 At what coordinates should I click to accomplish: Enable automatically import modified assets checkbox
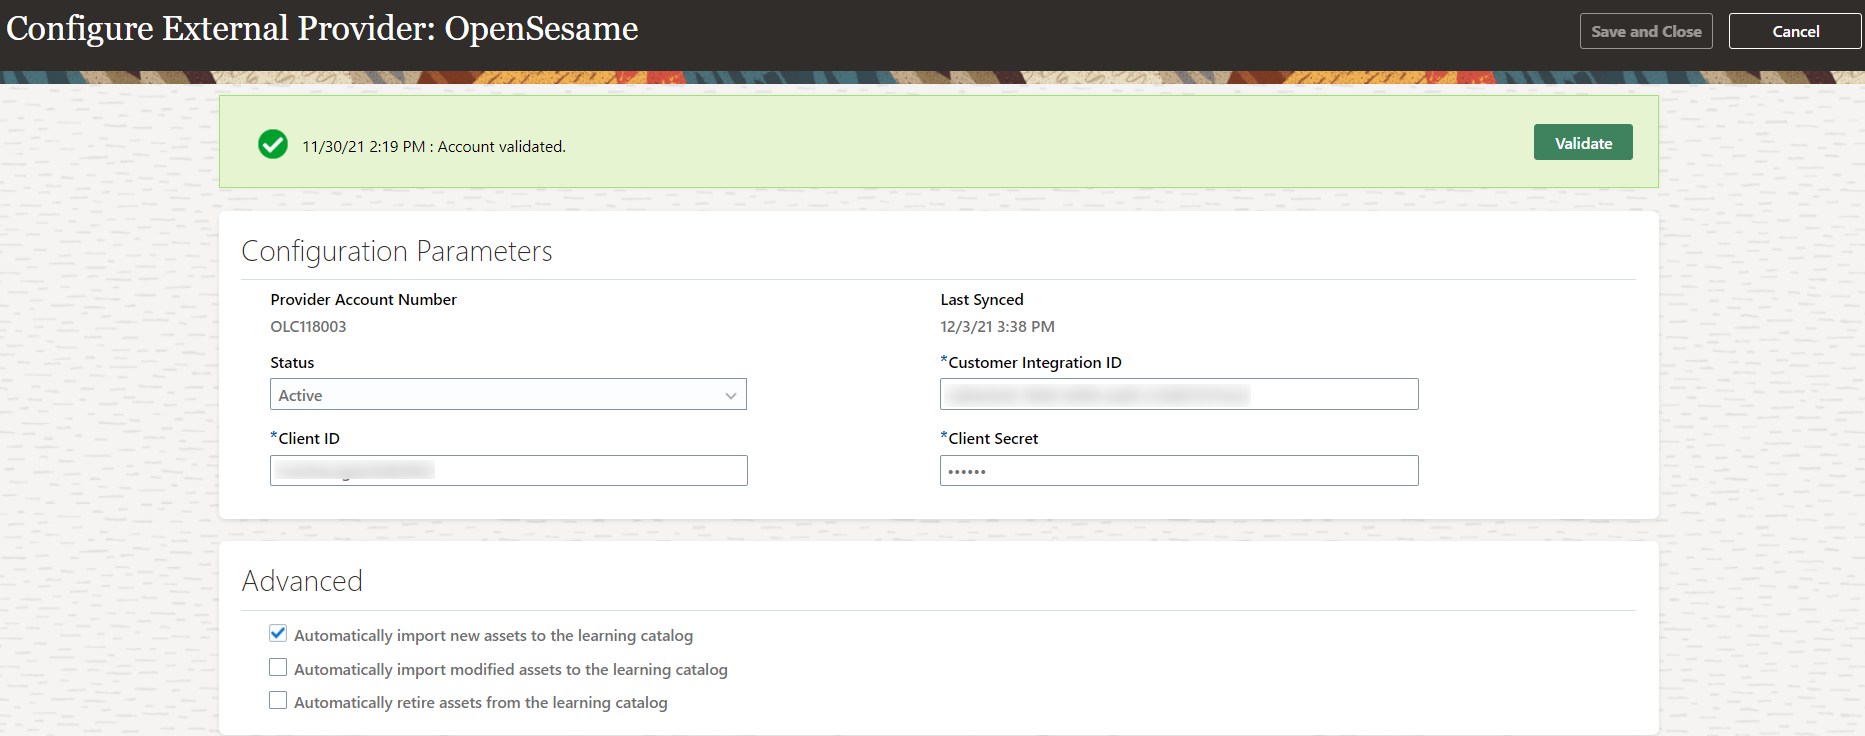278,667
